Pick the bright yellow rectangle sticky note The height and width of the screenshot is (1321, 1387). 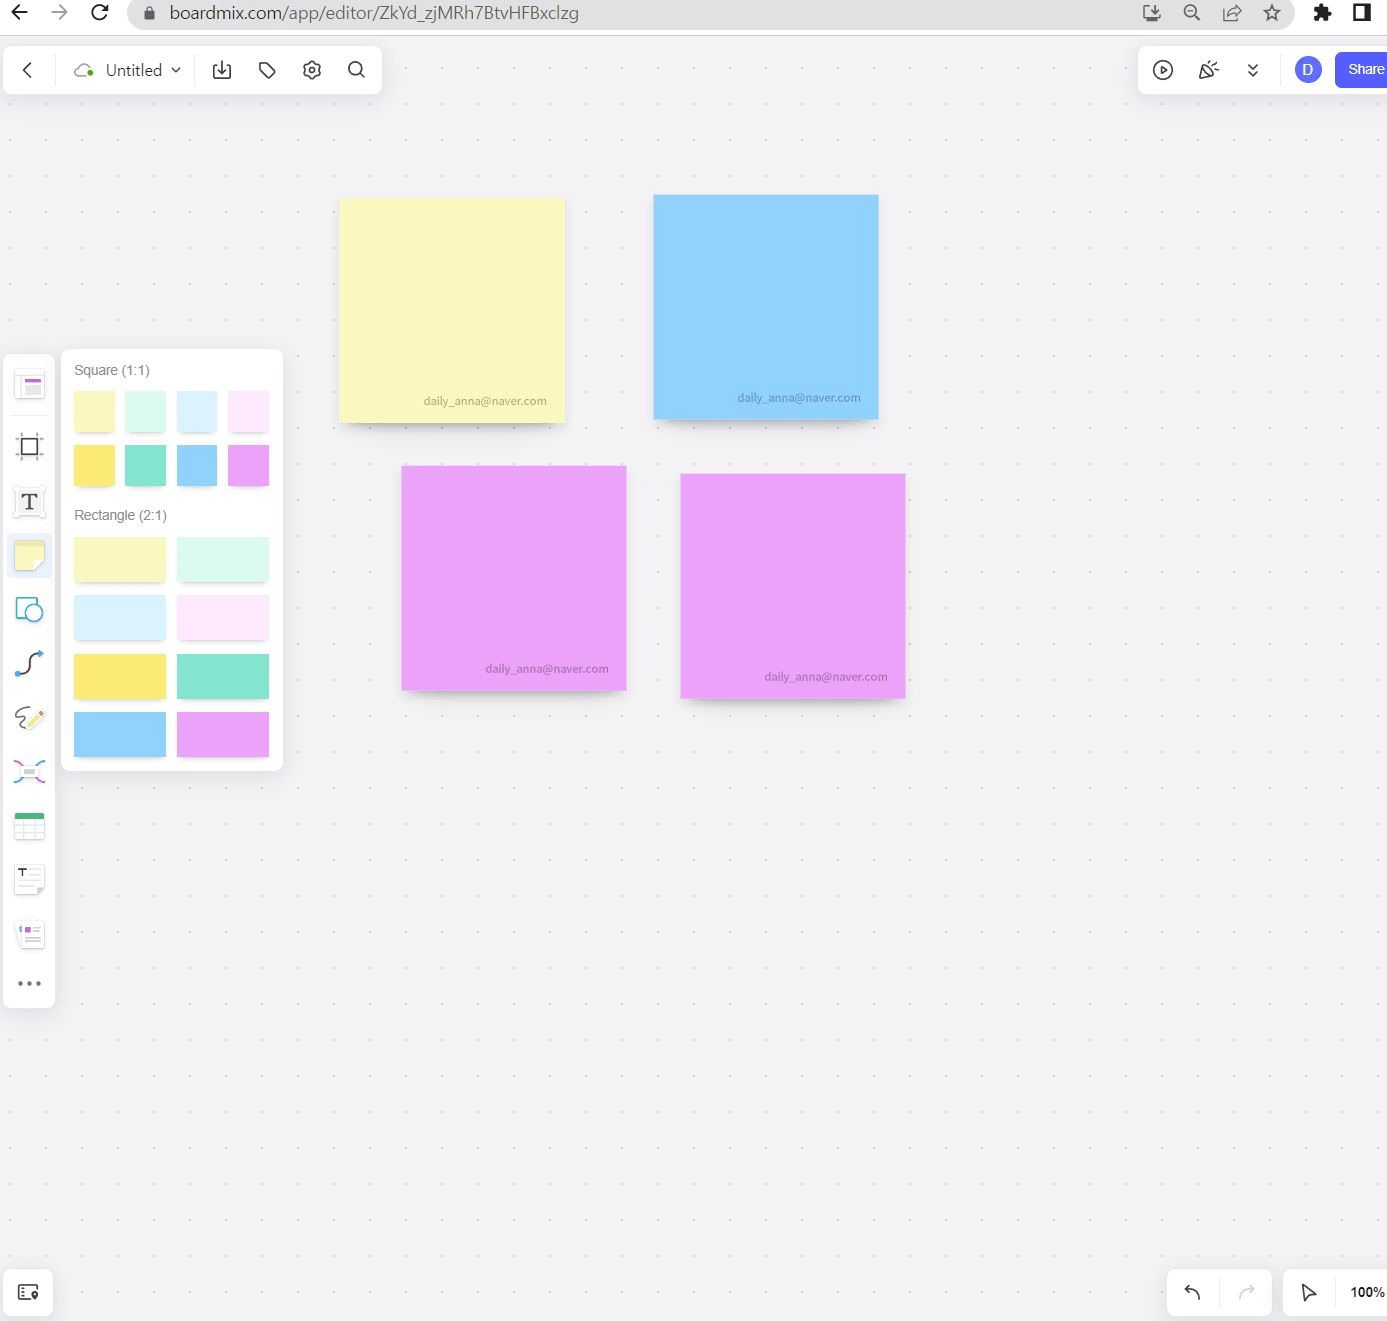(120, 676)
